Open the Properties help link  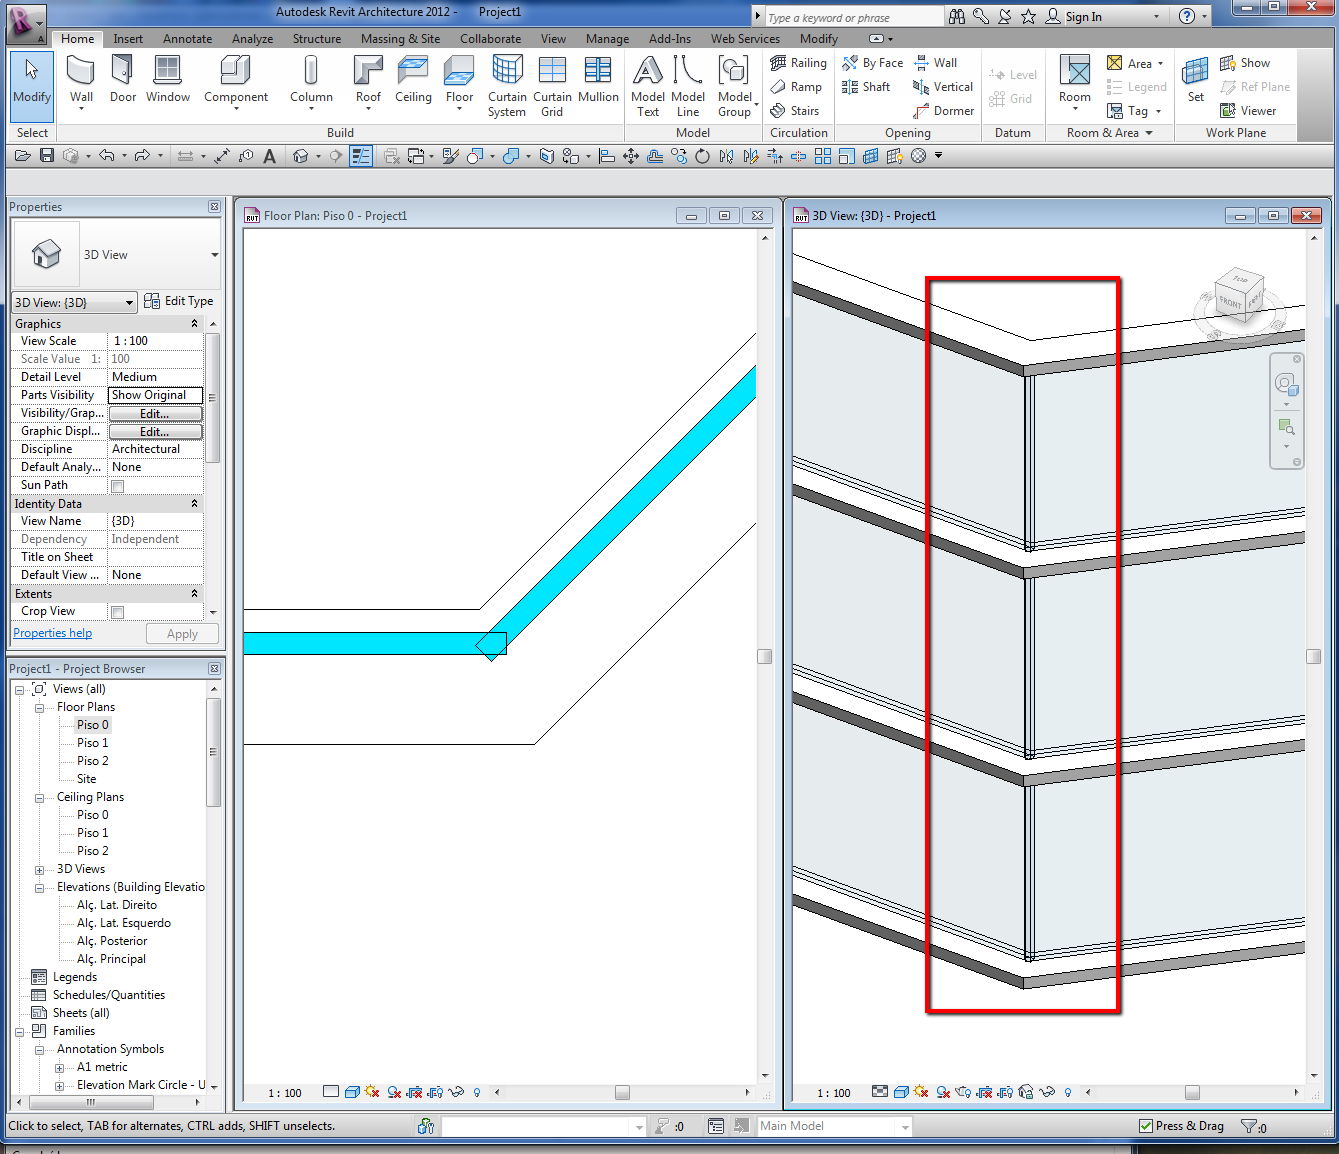pos(52,633)
